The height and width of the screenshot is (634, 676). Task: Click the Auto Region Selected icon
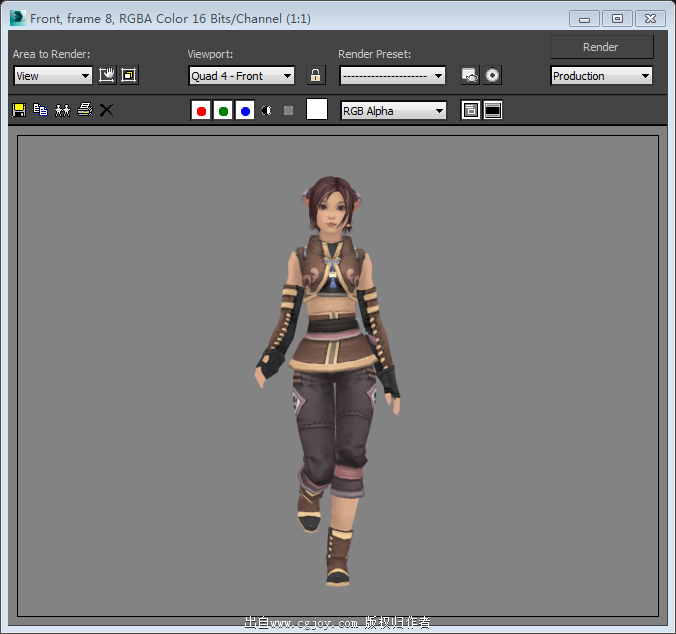(129, 75)
